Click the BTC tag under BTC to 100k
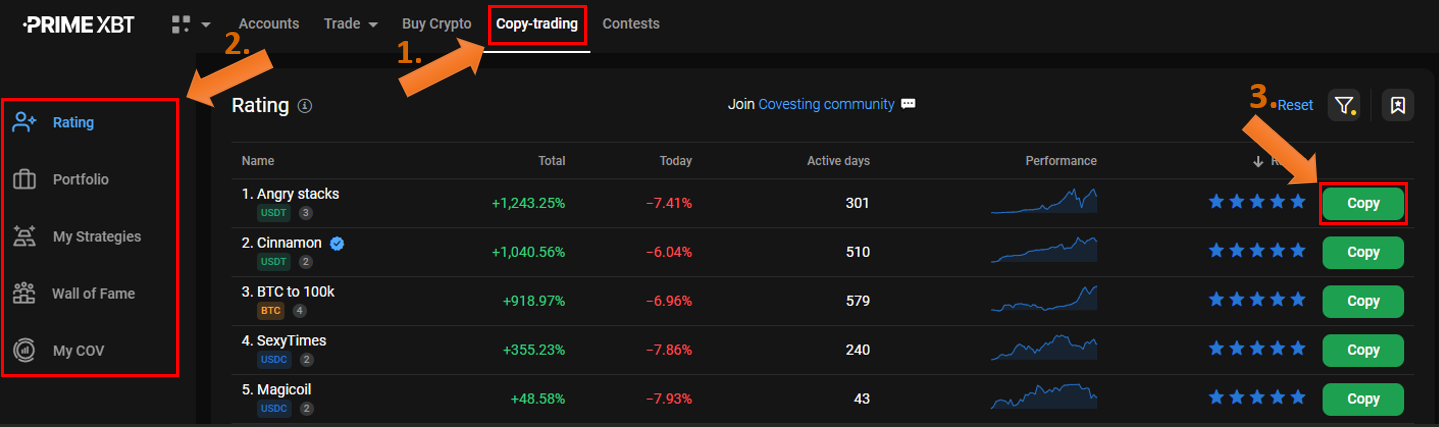The height and width of the screenshot is (427, 1439). 271,311
